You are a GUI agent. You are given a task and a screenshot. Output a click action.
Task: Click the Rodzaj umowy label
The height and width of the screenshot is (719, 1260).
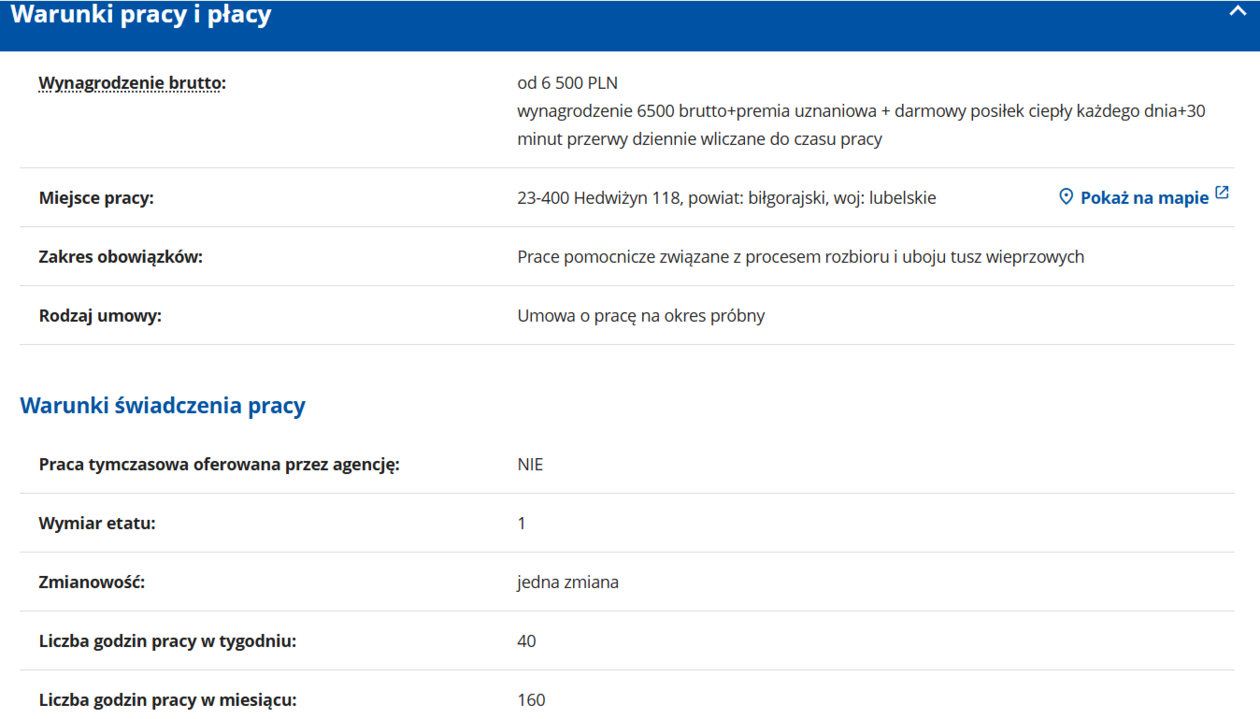click(100, 316)
